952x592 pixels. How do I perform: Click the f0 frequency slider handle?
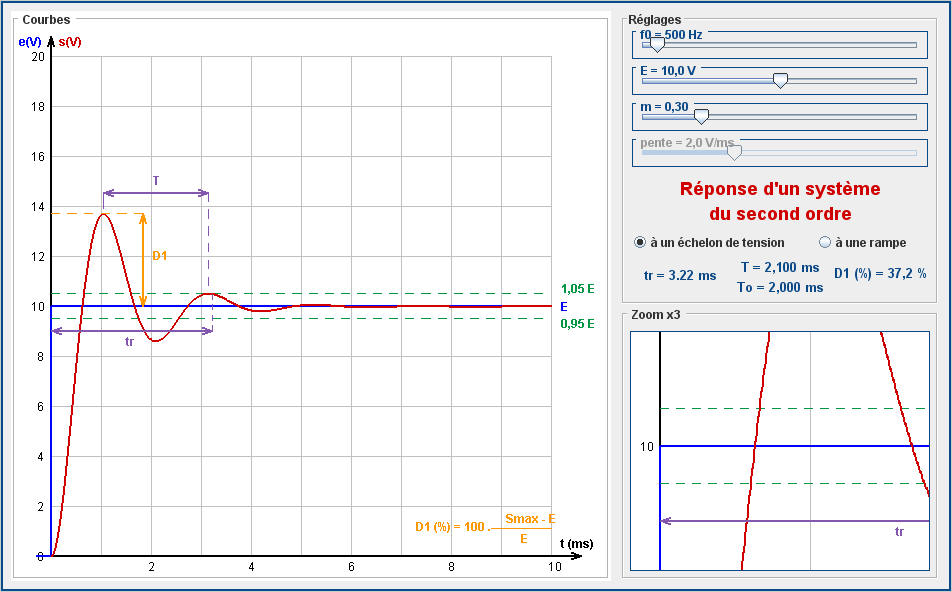pyautogui.click(x=657, y=45)
